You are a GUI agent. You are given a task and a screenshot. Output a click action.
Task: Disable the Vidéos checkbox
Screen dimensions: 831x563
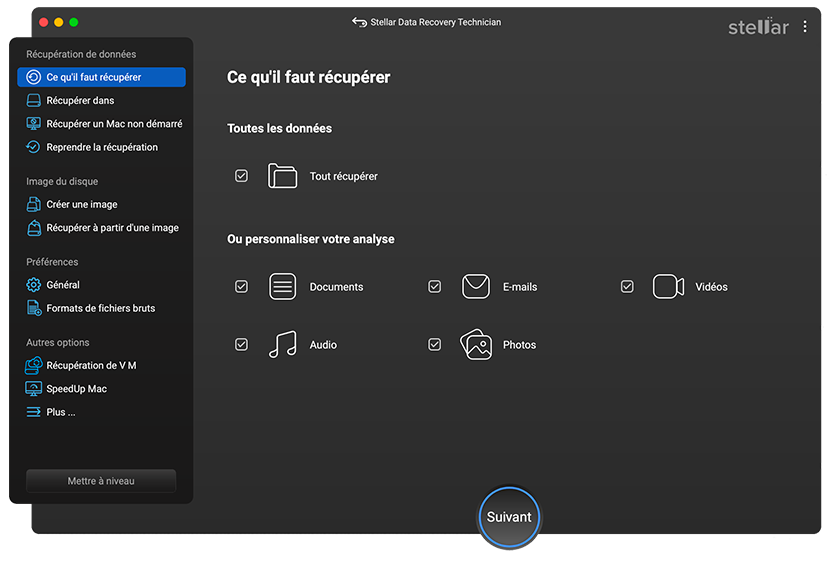627,287
